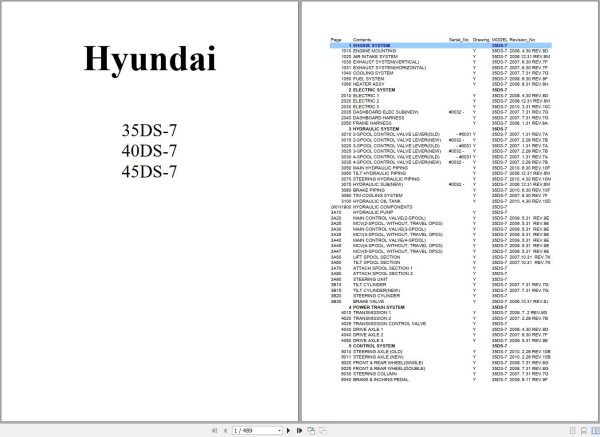
Task: Click the STEERING HYDRAULIC PIPING entry
Action: [386, 179]
